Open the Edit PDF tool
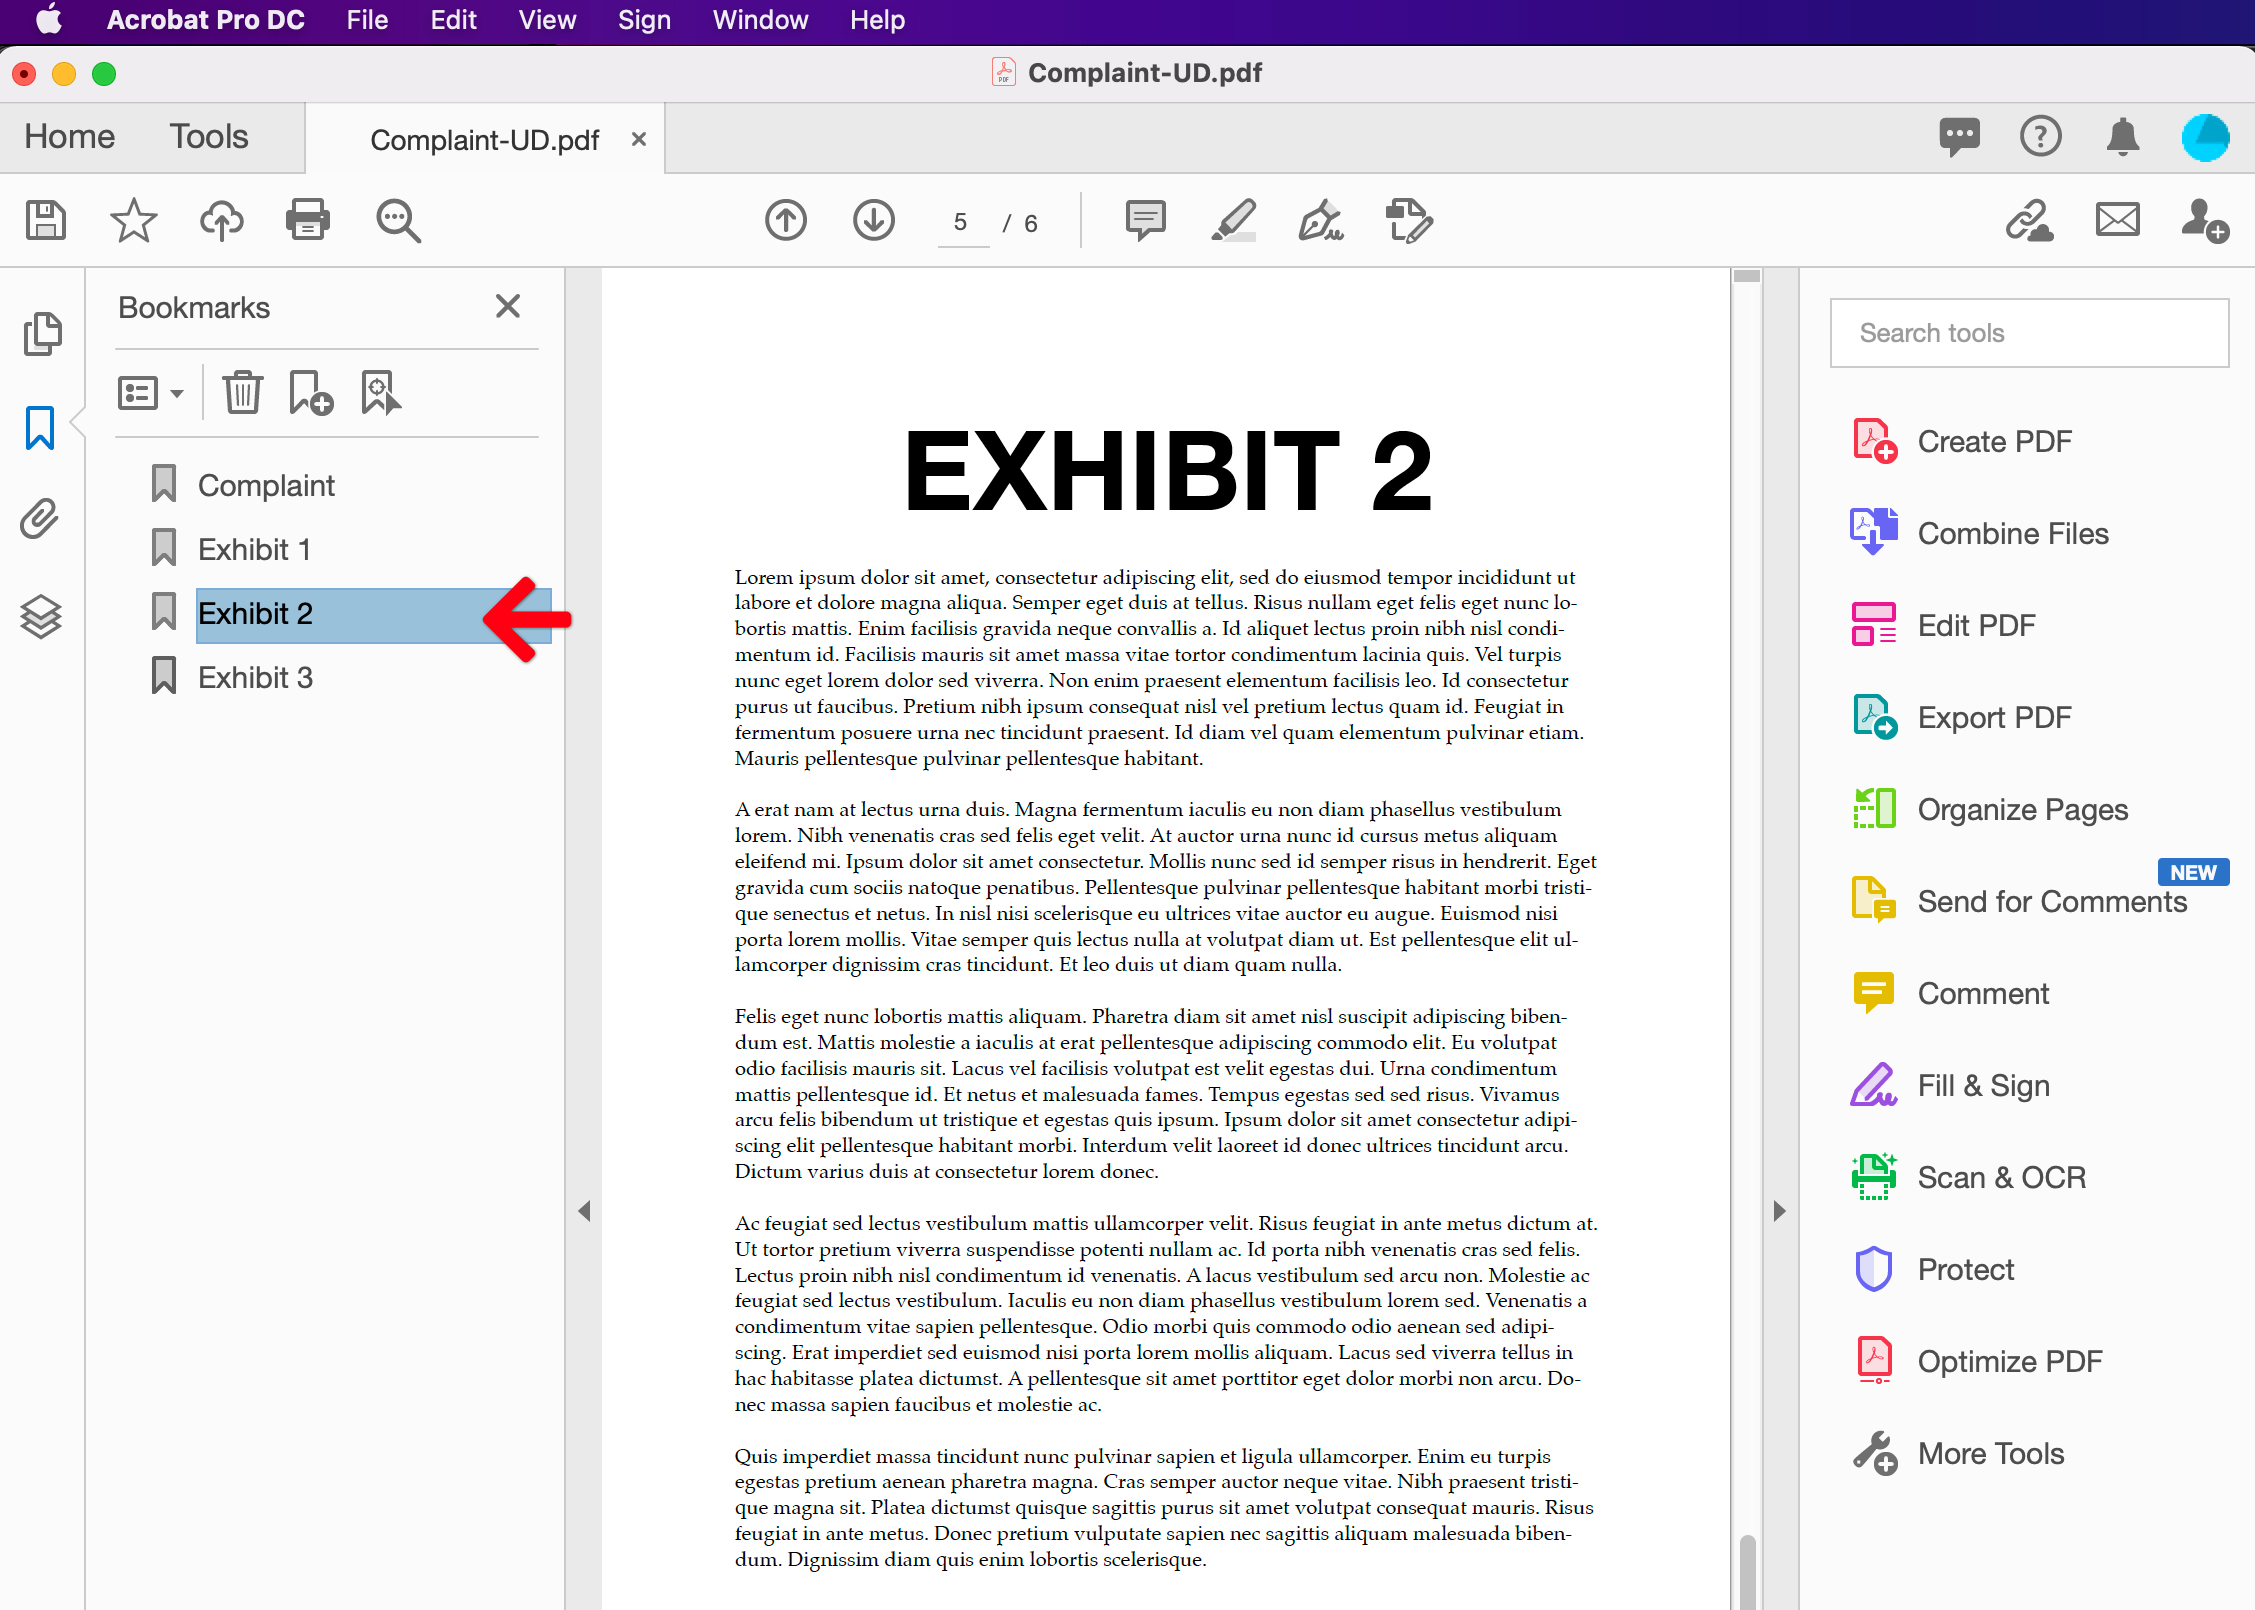Viewport: 2255px width, 1610px height. click(x=1975, y=624)
